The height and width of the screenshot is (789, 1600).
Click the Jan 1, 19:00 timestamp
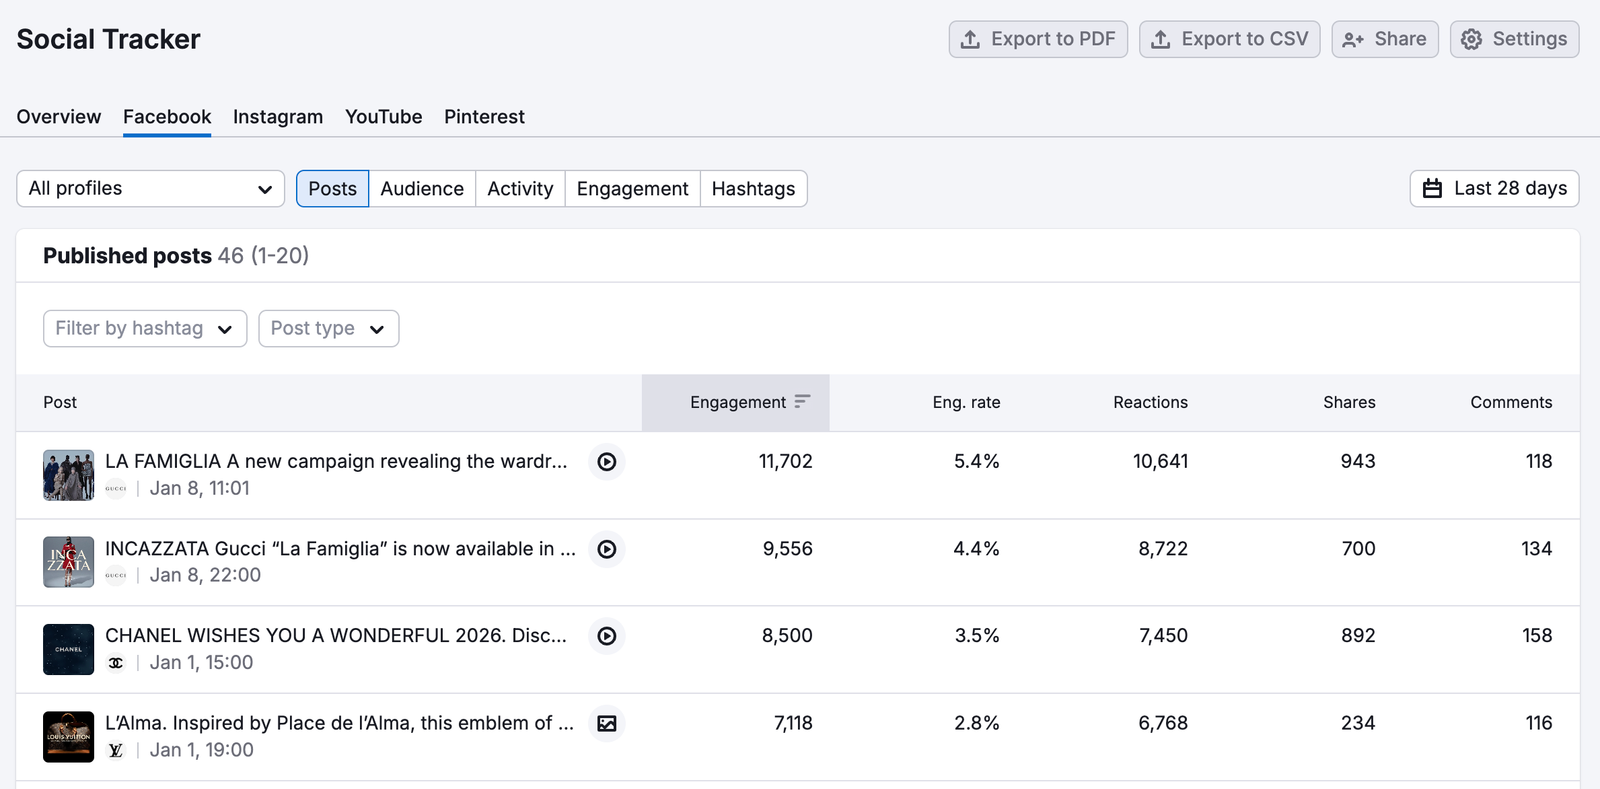click(x=202, y=750)
